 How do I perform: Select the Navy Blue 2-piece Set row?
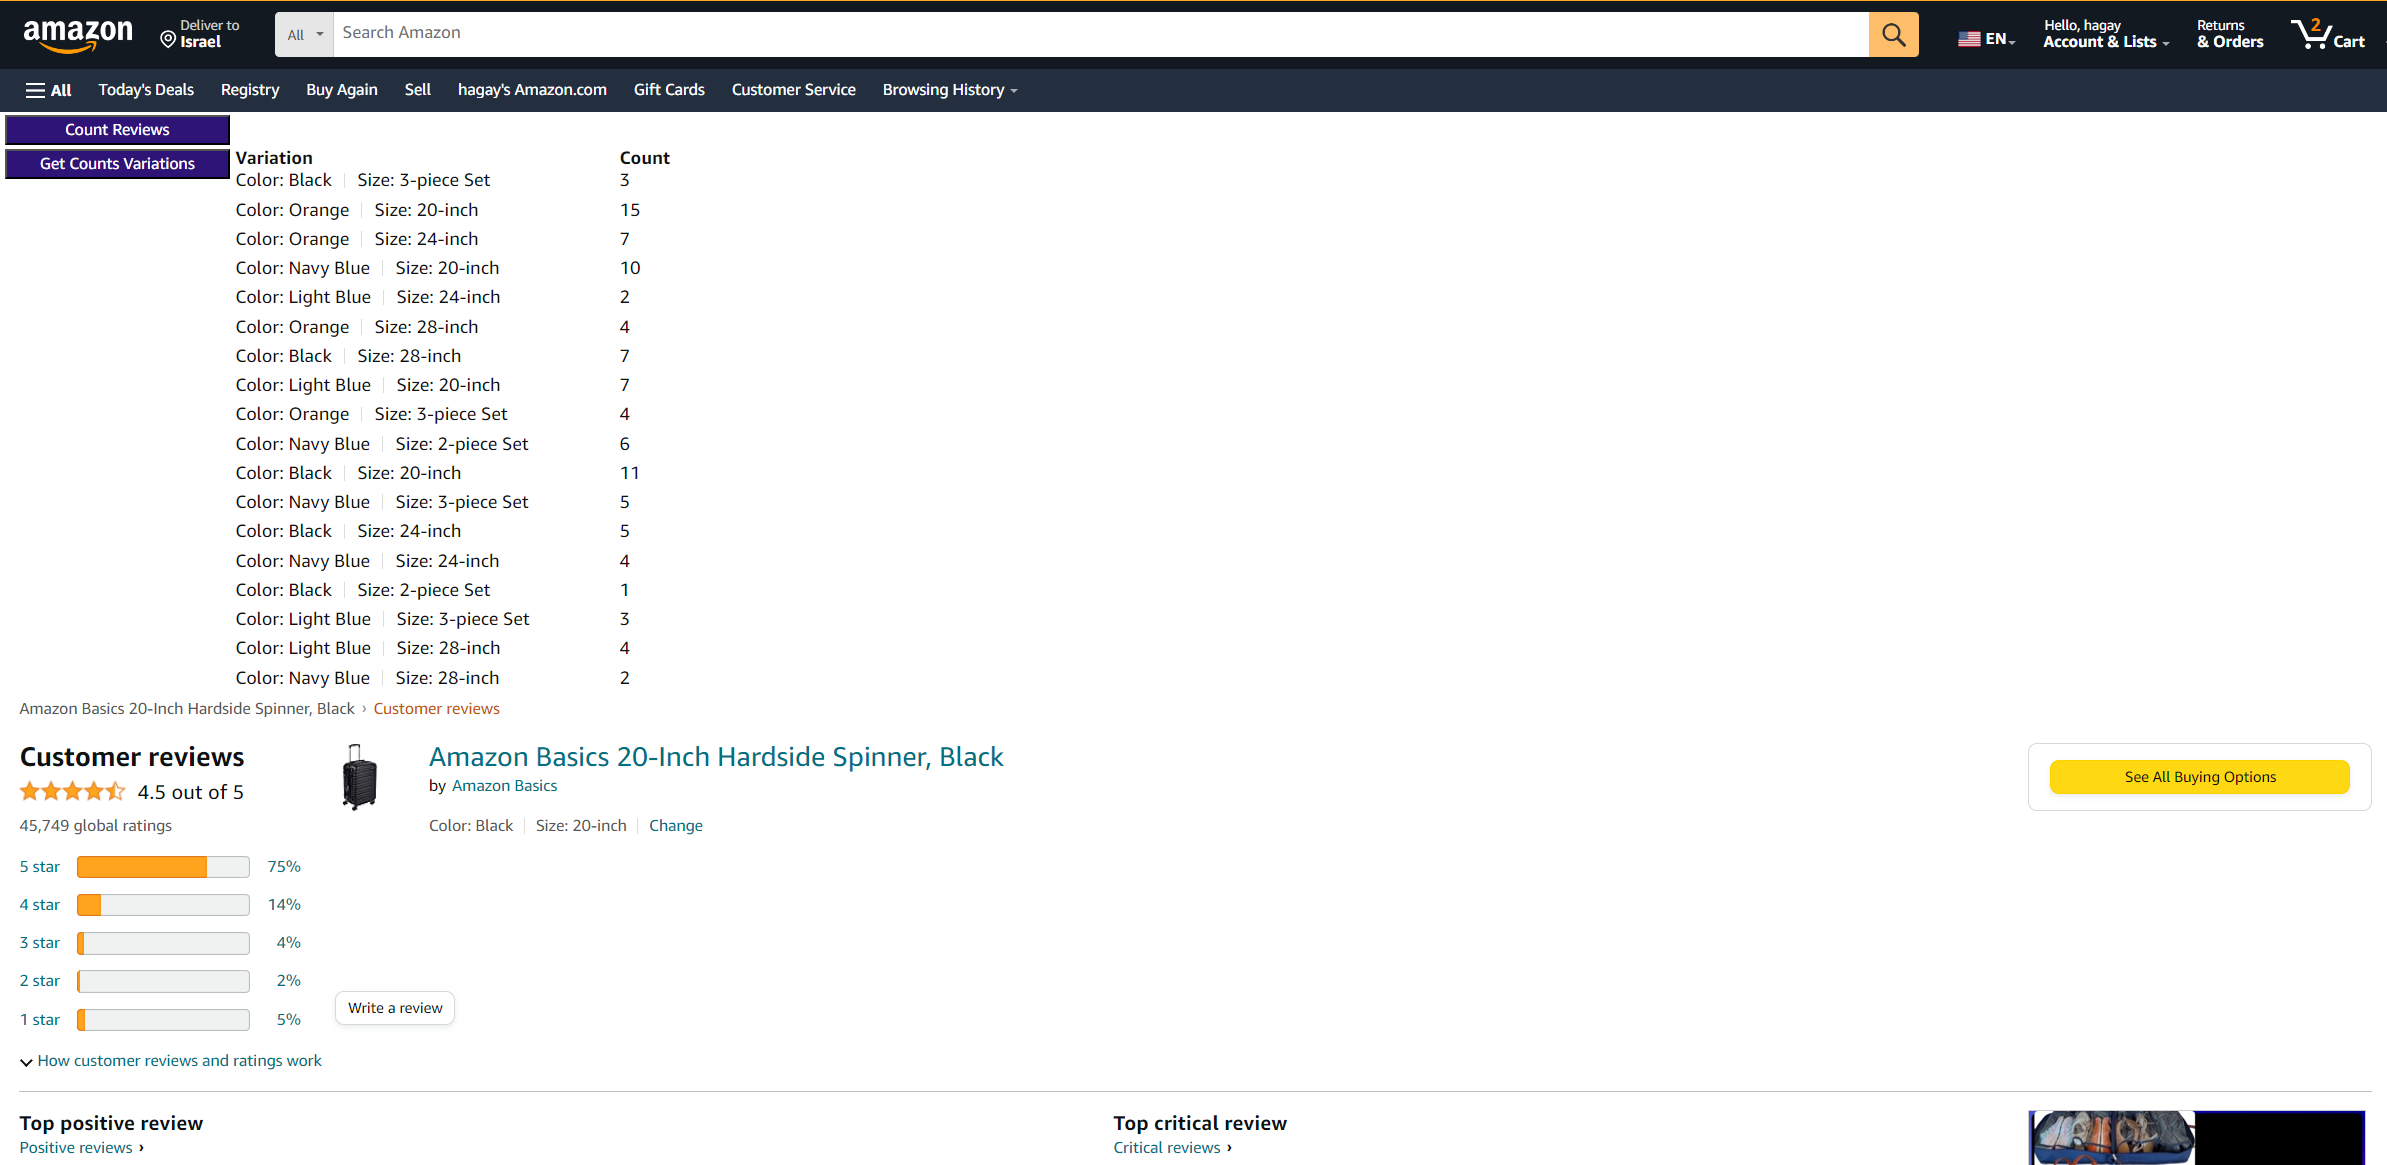(433, 444)
